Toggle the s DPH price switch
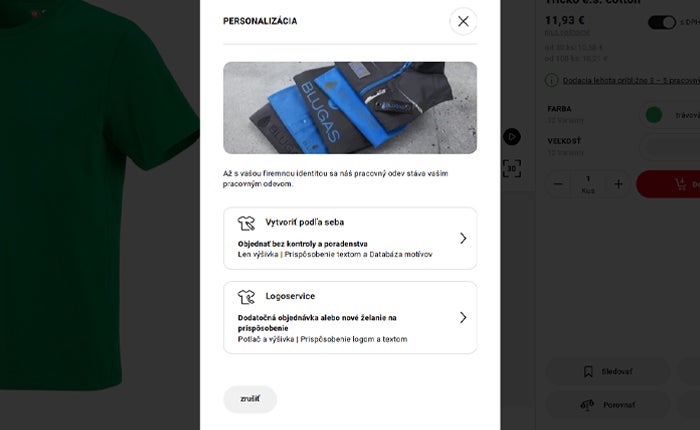Image resolution: width=700 pixels, height=430 pixels. click(662, 22)
